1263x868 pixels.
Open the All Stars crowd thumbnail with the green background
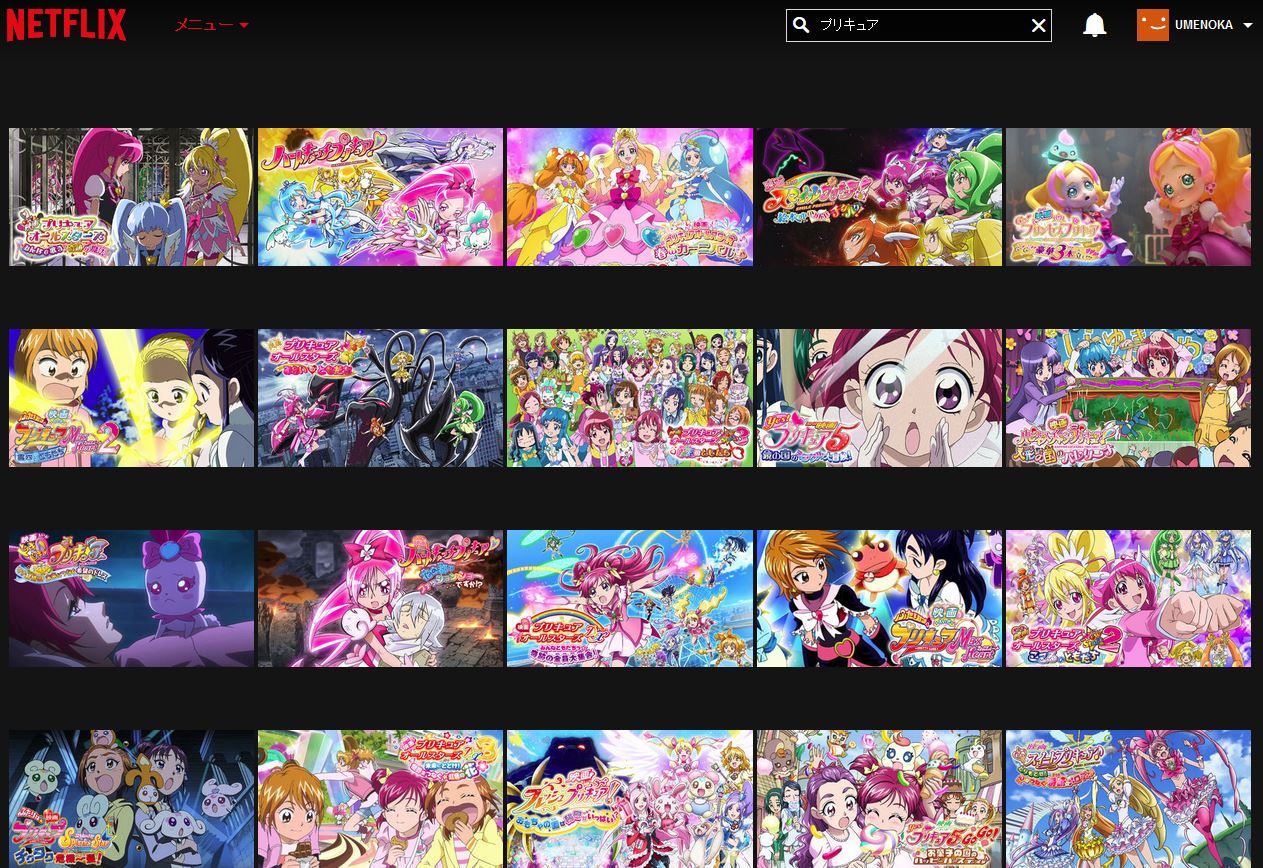pyautogui.click(x=630, y=398)
